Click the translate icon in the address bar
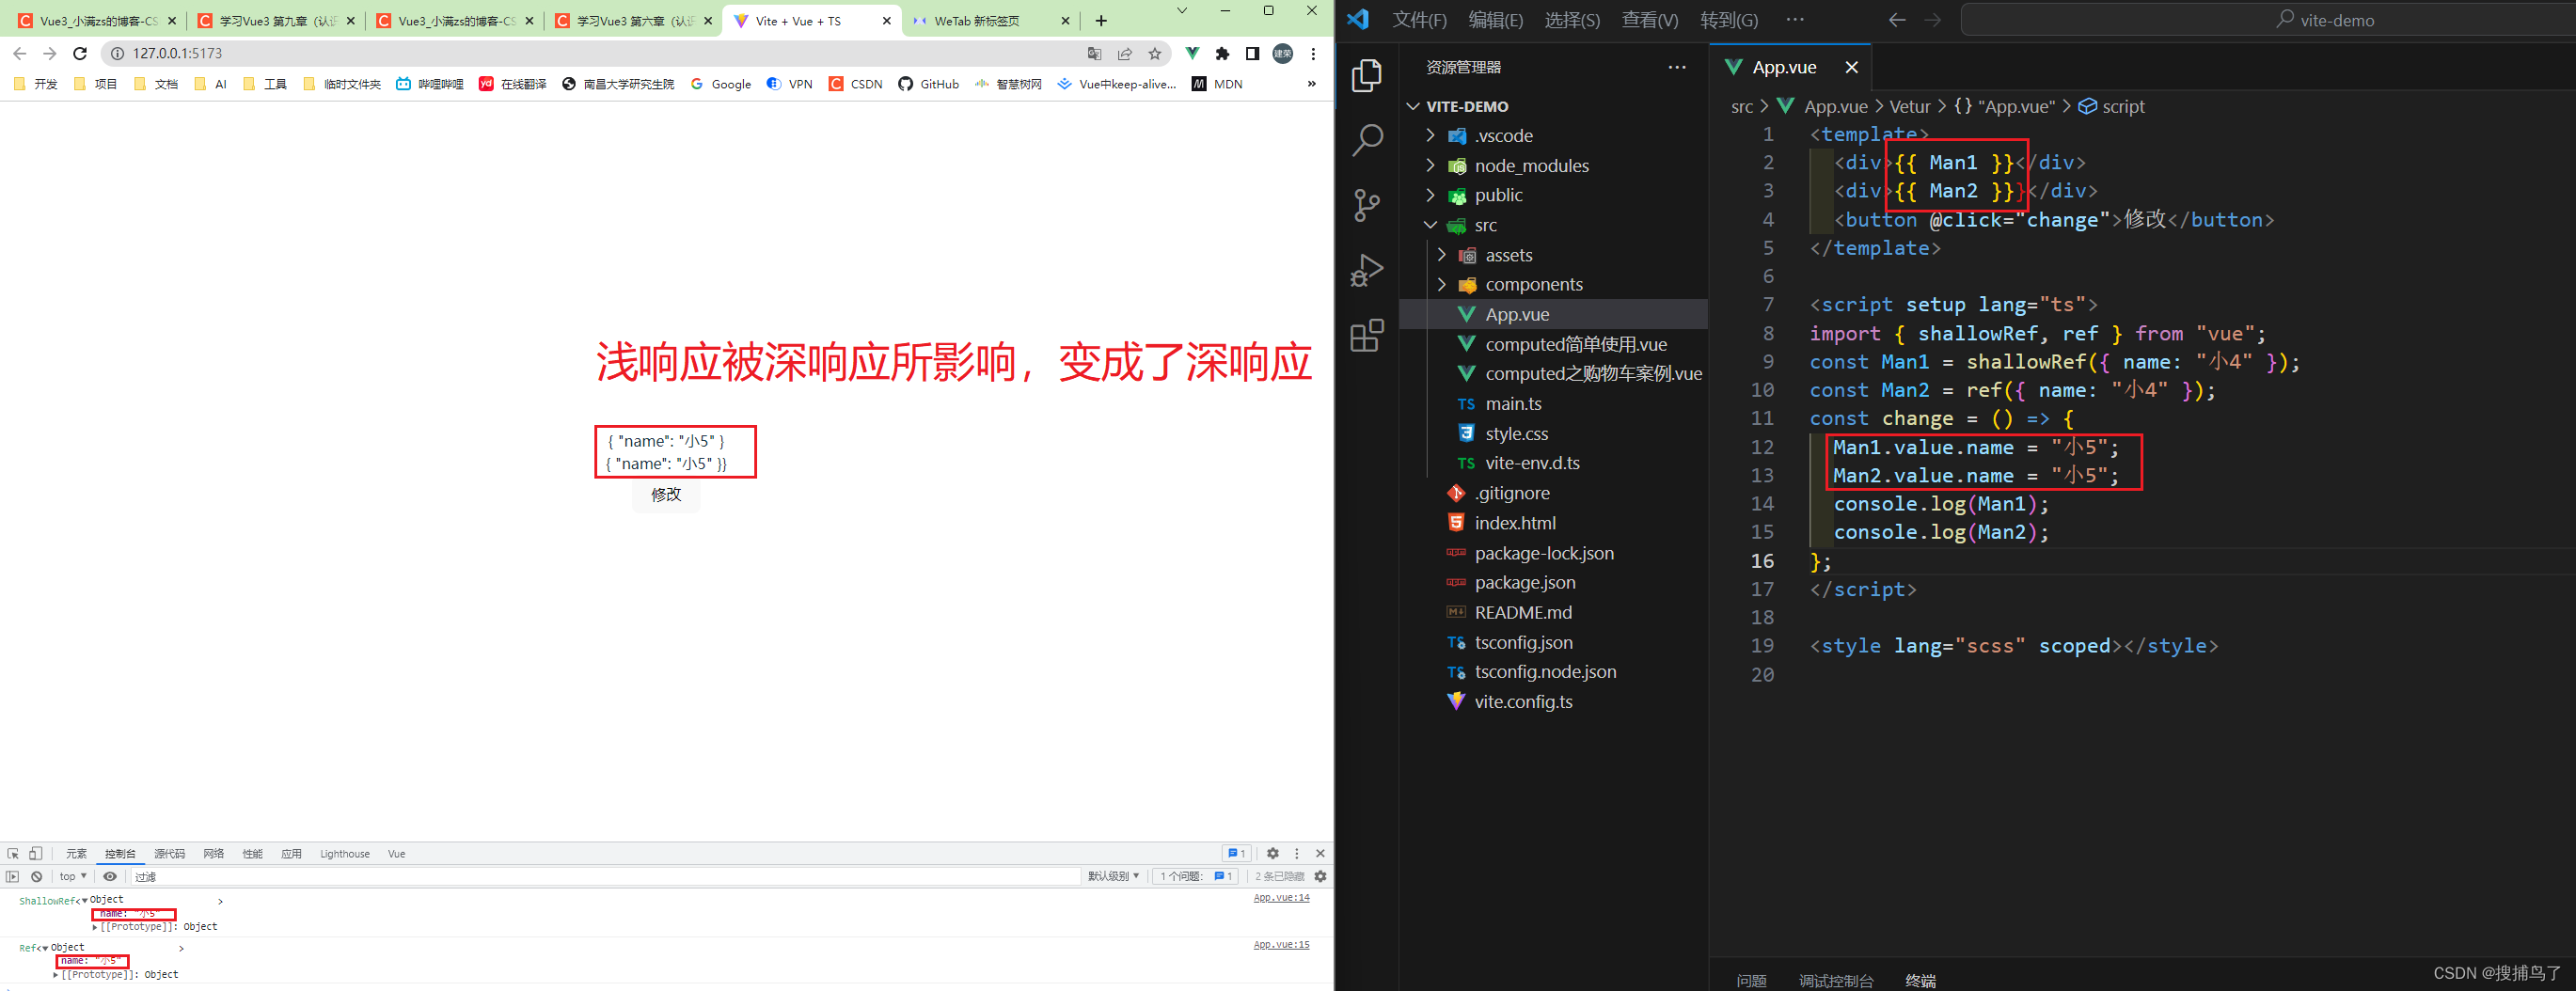 (x=1094, y=53)
